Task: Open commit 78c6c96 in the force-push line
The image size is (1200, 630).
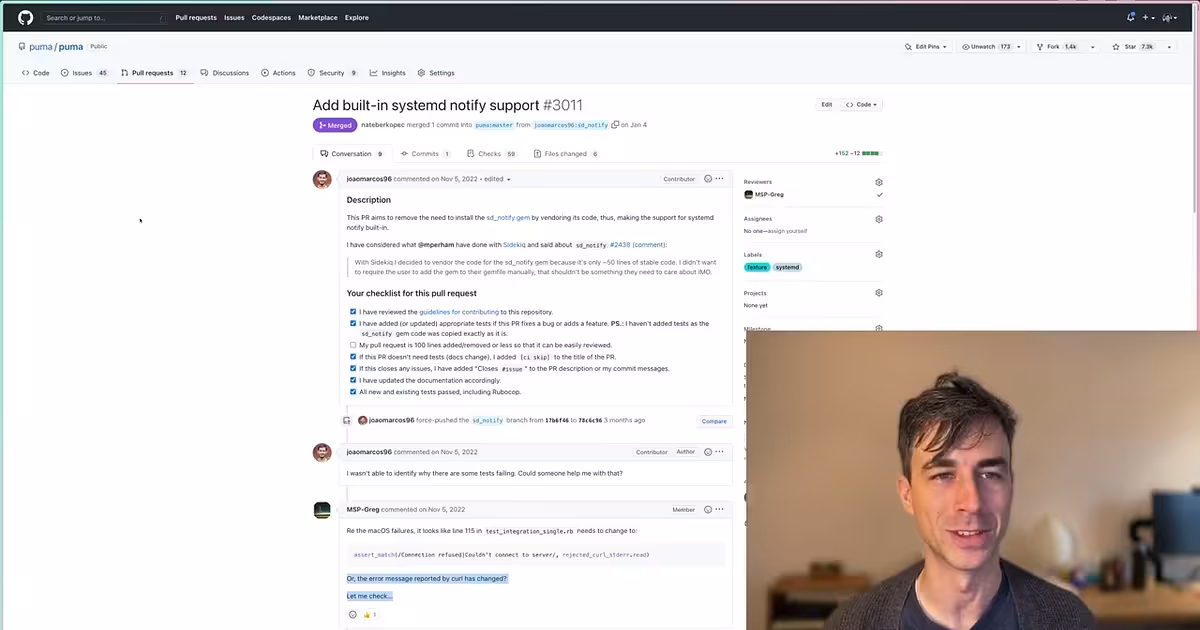Action: tap(589, 420)
